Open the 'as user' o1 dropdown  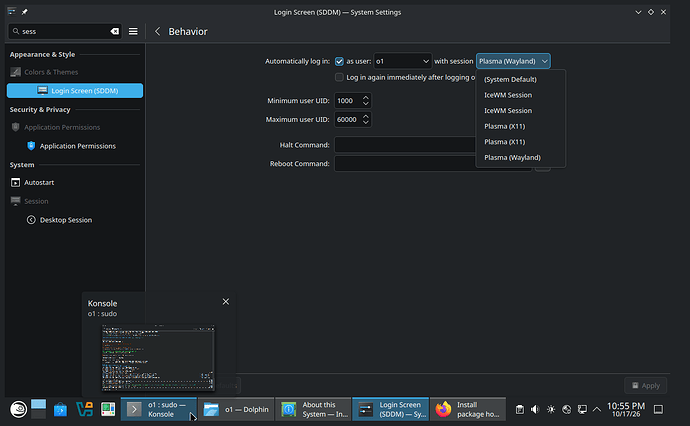pyautogui.click(x=402, y=61)
